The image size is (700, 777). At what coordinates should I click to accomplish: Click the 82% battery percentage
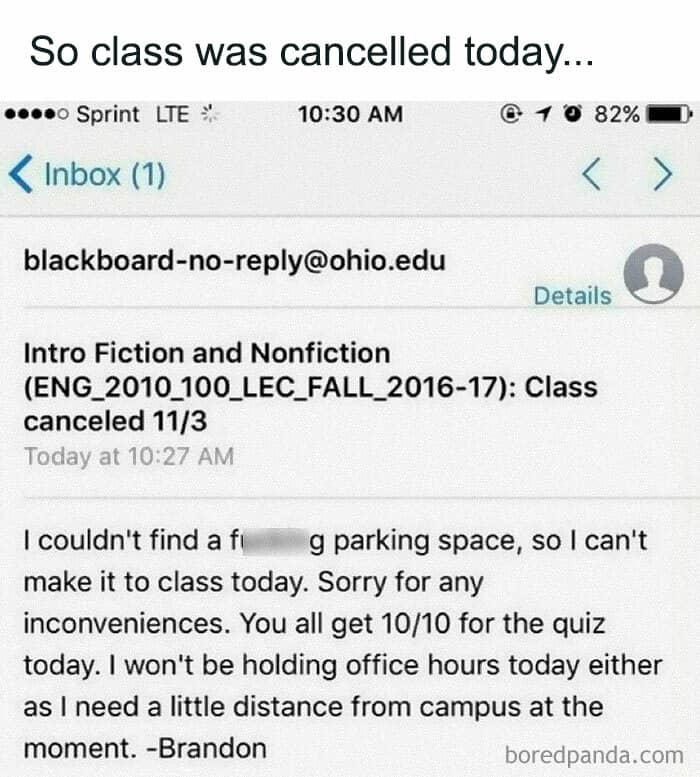[x=617, y=114]
